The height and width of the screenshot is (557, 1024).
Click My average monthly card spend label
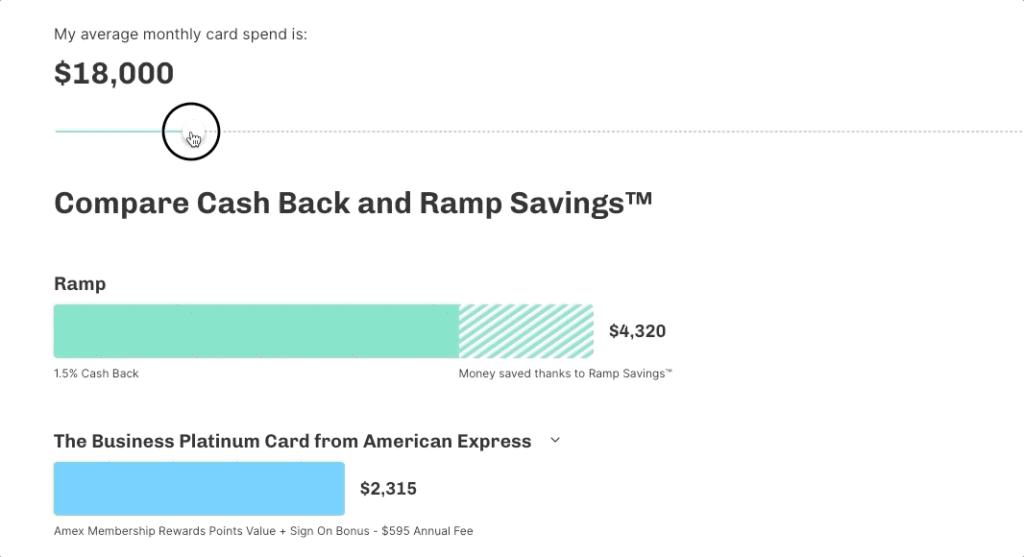tap(180, 34)
